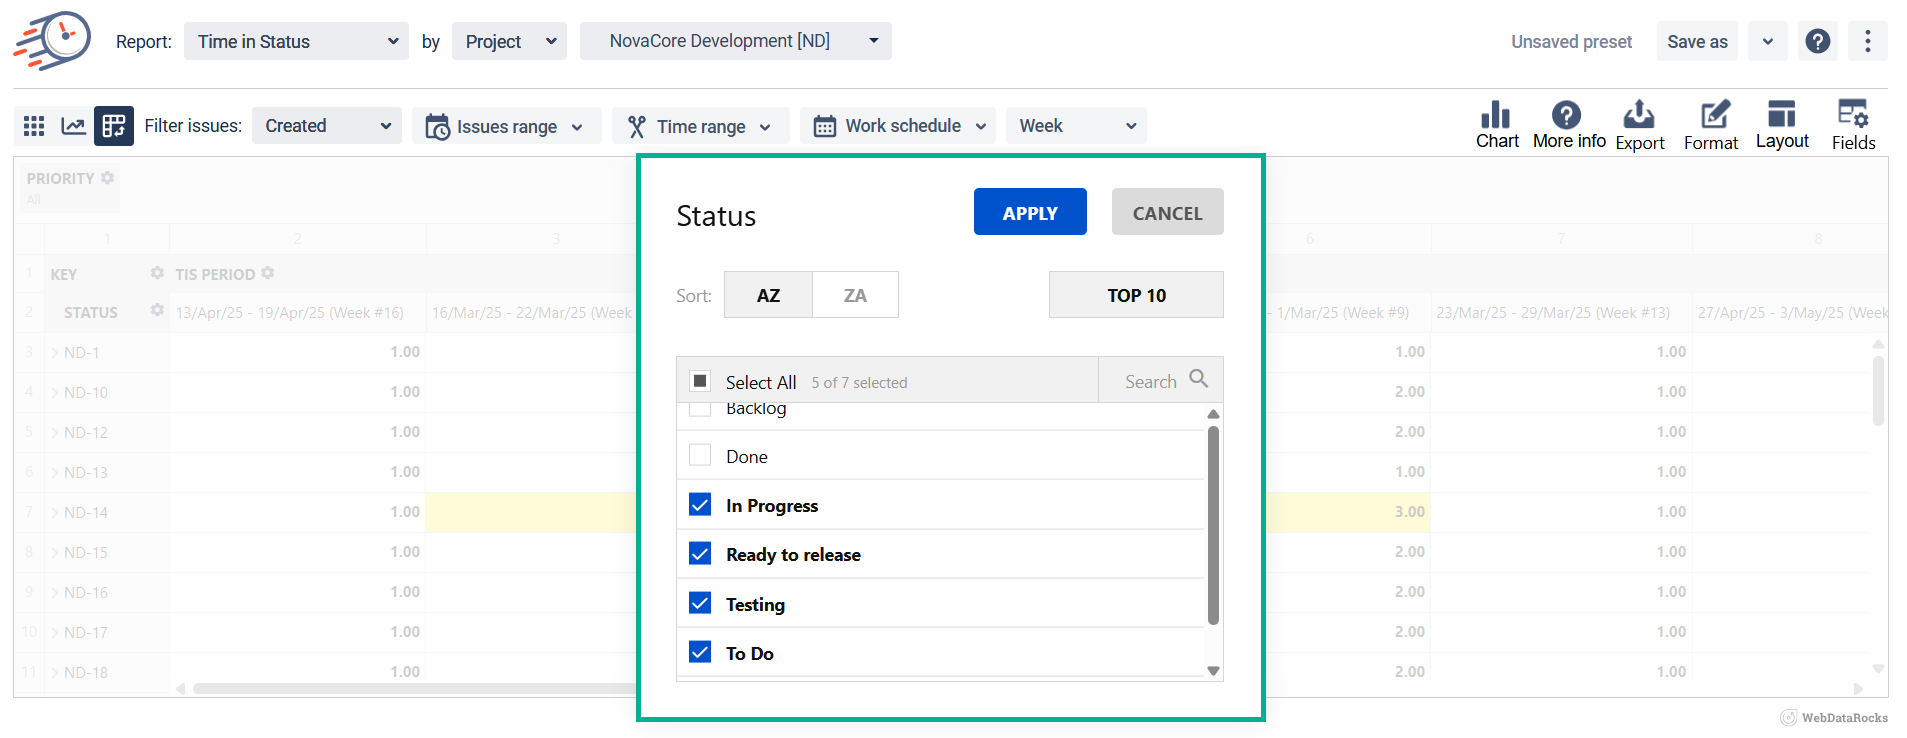Click the APPLY button

tap(1030, 212)
